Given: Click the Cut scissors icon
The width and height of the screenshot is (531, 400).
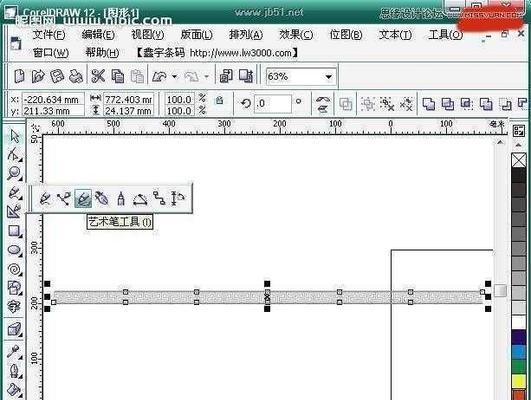Looking at the screenshot, I should [98, 76].
